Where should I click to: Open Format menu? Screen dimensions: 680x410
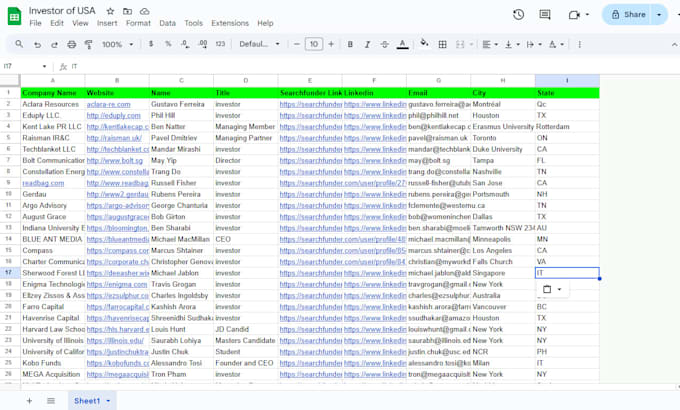[x=138, y=23]
